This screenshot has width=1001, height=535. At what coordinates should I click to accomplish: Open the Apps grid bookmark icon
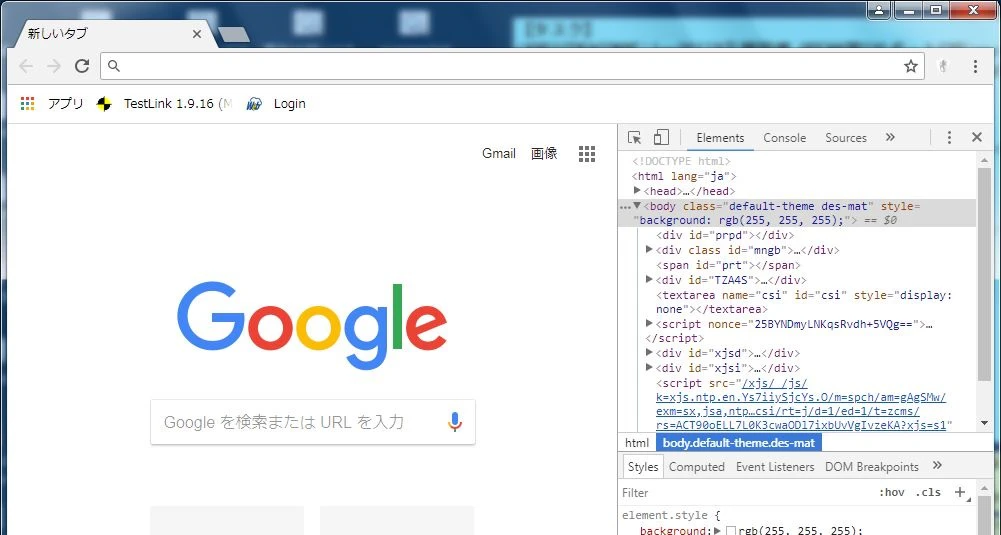(27, 103)
